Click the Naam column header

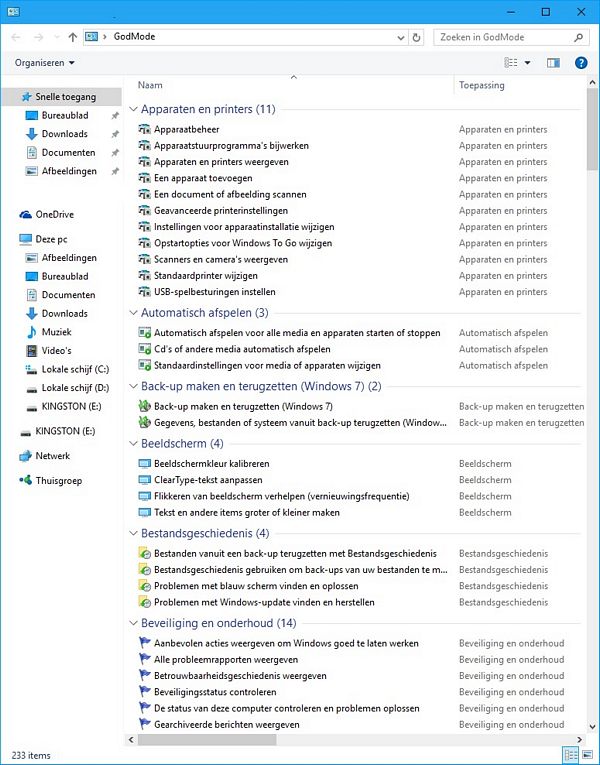pos(150,85)
